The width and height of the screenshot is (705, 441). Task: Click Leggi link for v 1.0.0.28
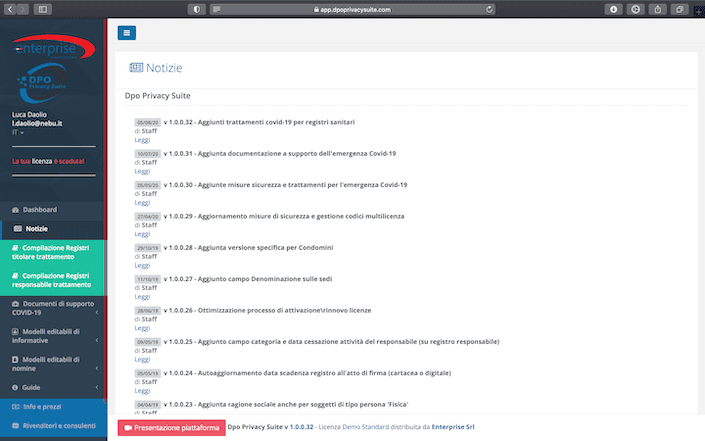[x=142, y=266]
